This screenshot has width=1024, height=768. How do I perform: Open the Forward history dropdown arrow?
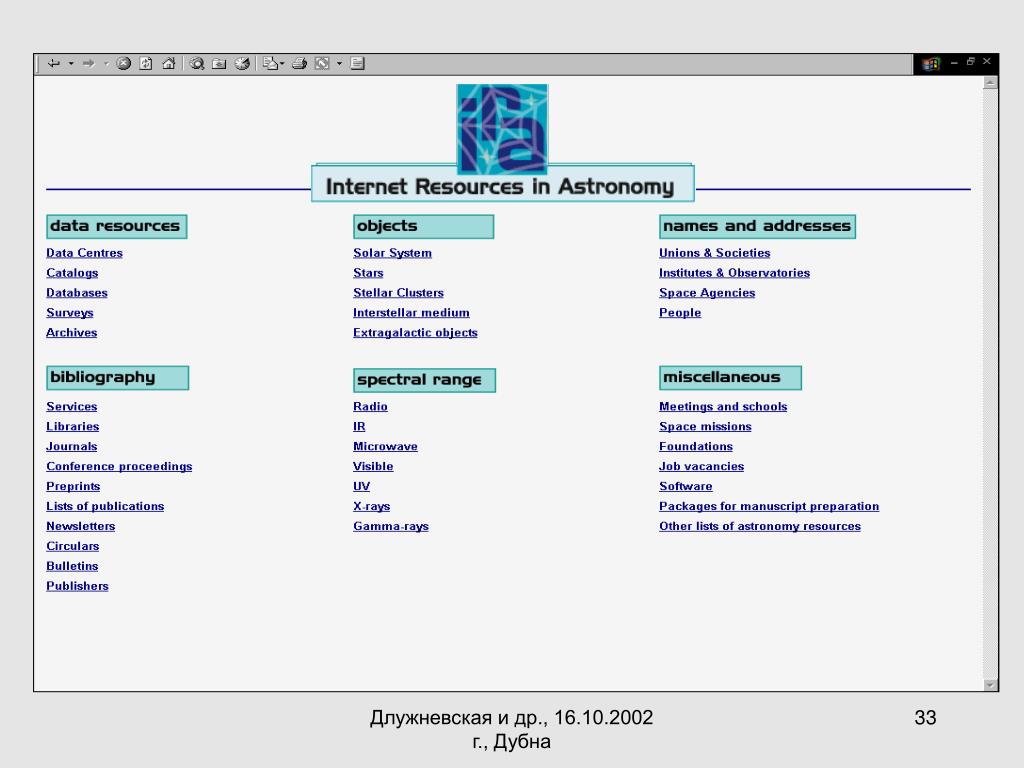click(x=106, y=63)
